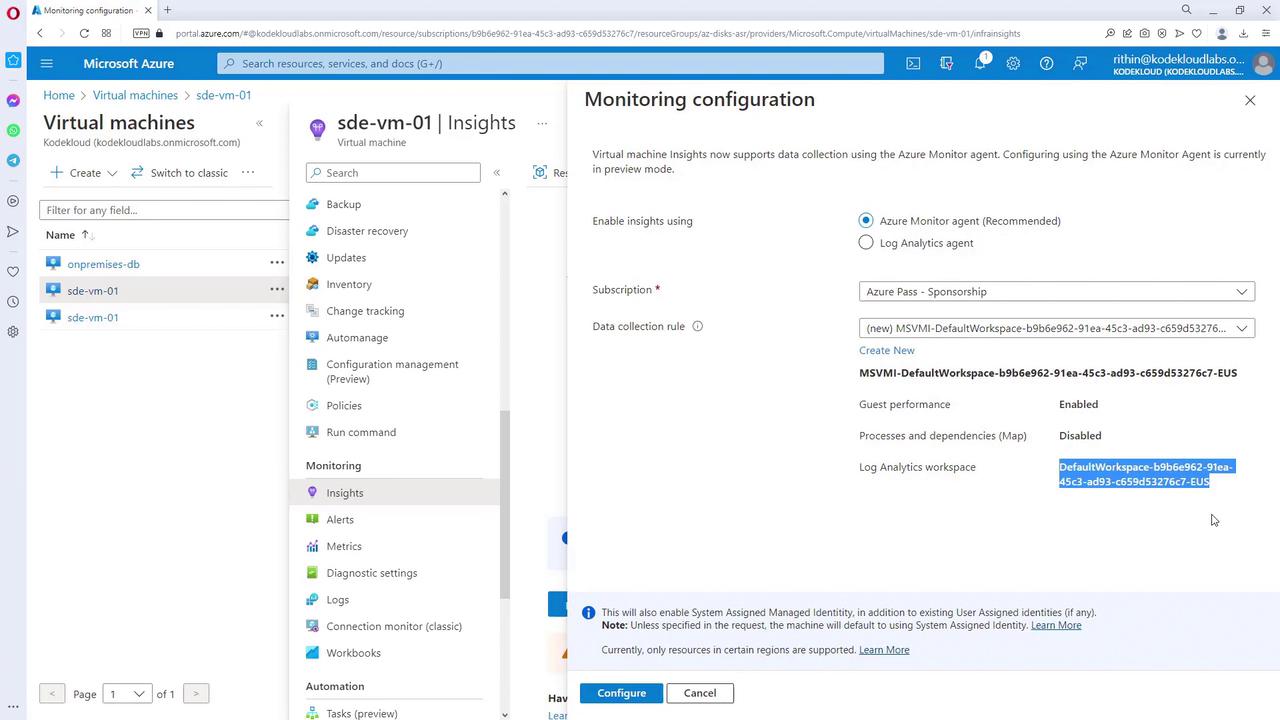The width and height of the screenshot is (1280, 720).
Task: Open Messenger in the Opera sidebar
Action: coord(13,101)
